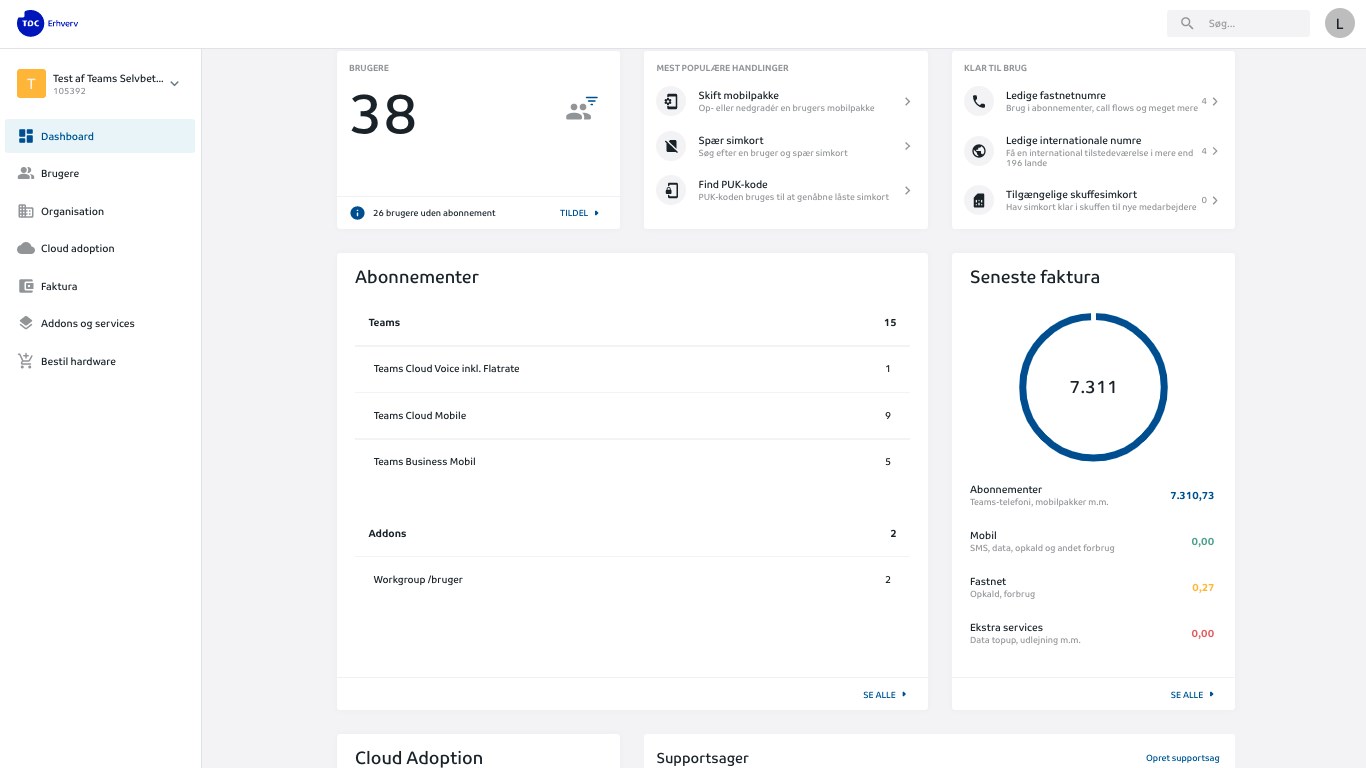Open Ledige fastnetnumre chevron arrow
Image resolution: width=1366 pixels, height=768 pixels.
pyautogui.click(x=1215, y=101)
